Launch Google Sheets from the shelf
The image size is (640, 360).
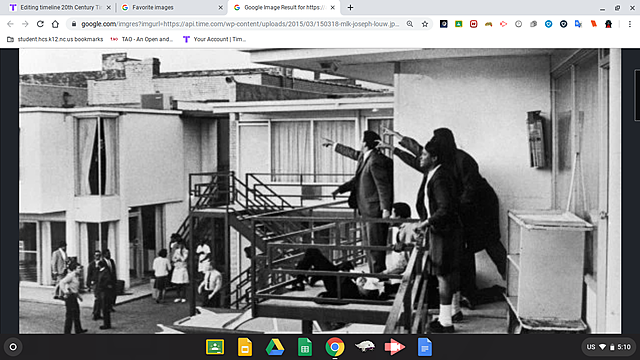click(304, 347)
